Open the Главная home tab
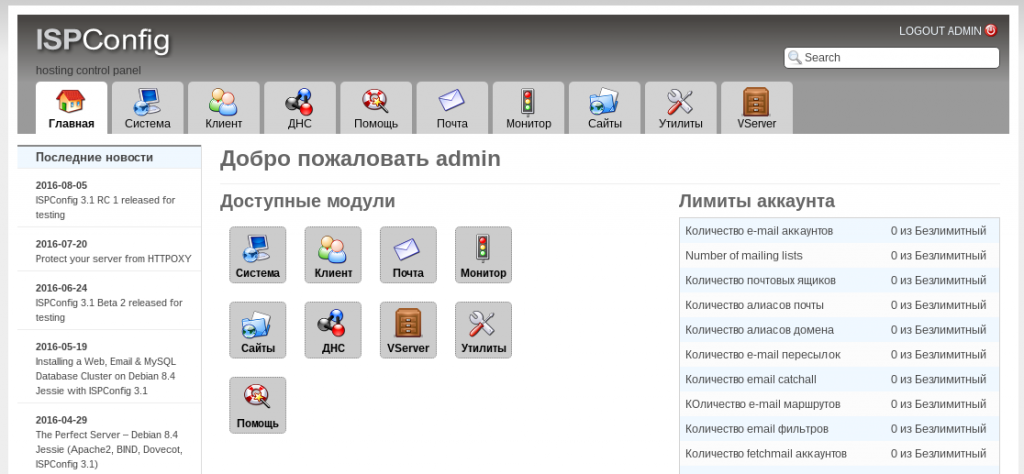The image size is (1024, 474). [x=71, y=108]
